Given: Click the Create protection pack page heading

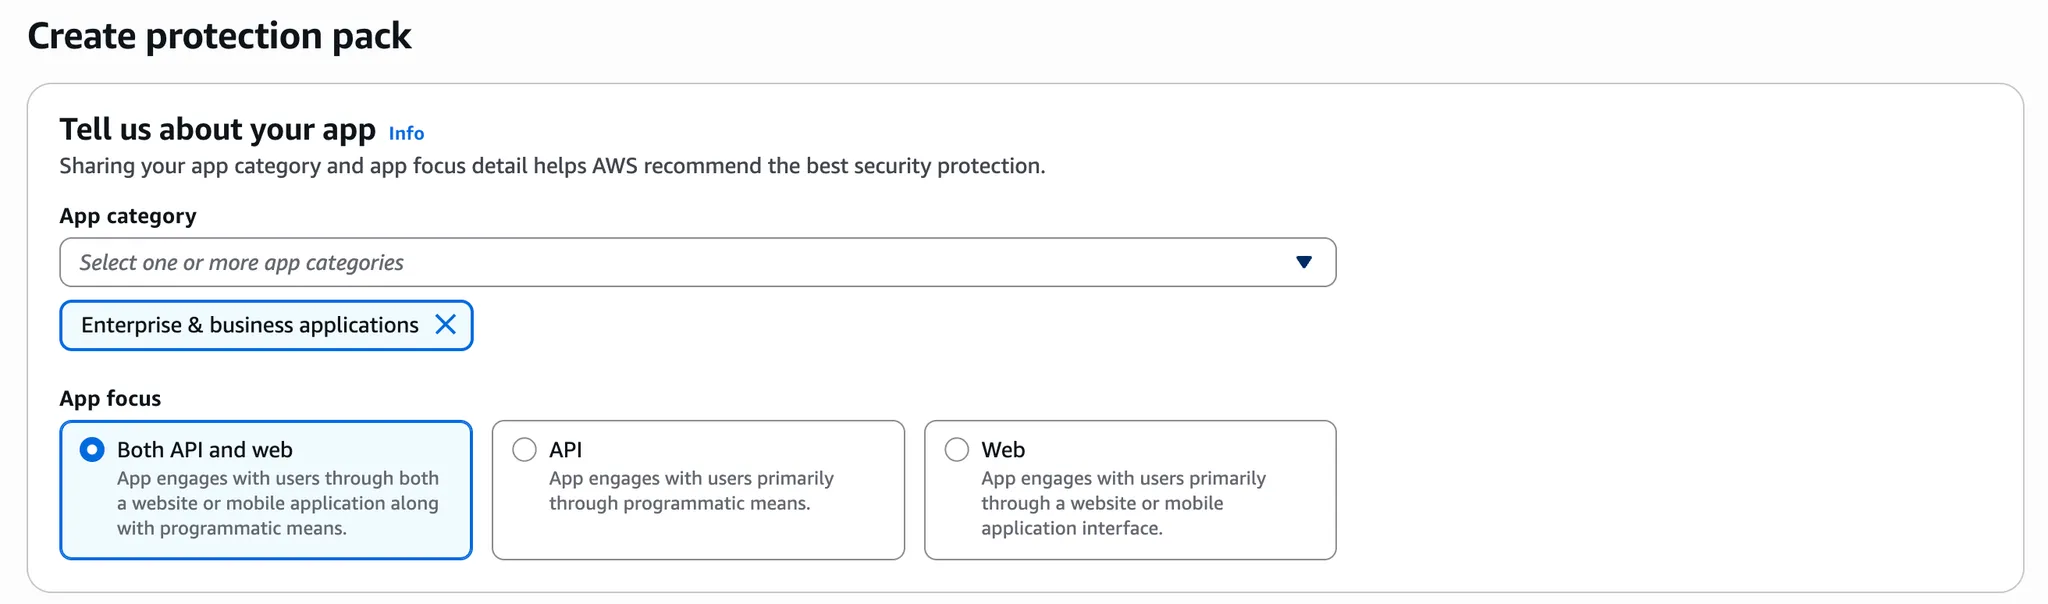Looking at the screenshot, I should [x=219, y=36].
